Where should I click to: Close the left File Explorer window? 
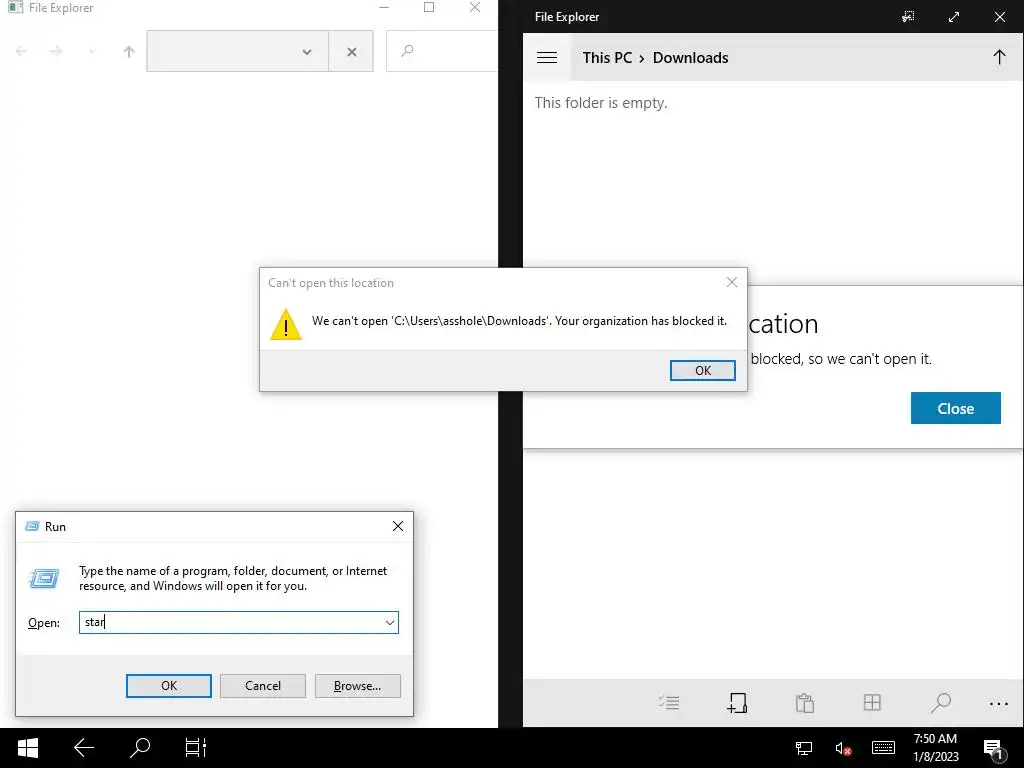point(475,7)
